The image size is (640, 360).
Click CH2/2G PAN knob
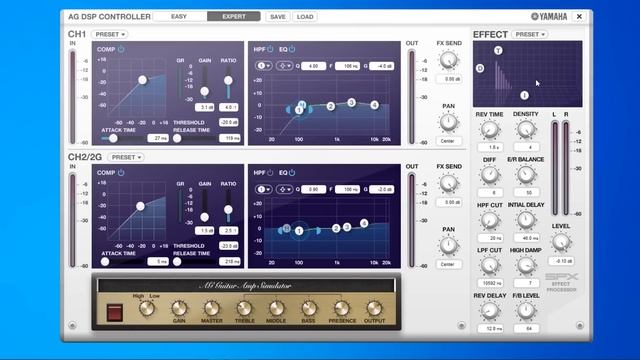coord(449,245)
